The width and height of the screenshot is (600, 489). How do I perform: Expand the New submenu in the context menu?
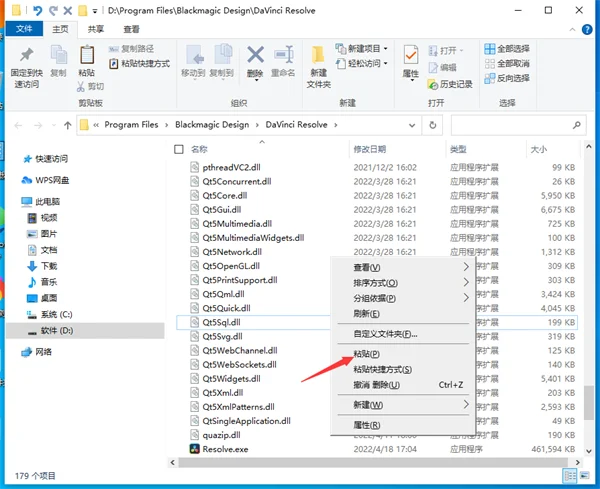404,405
